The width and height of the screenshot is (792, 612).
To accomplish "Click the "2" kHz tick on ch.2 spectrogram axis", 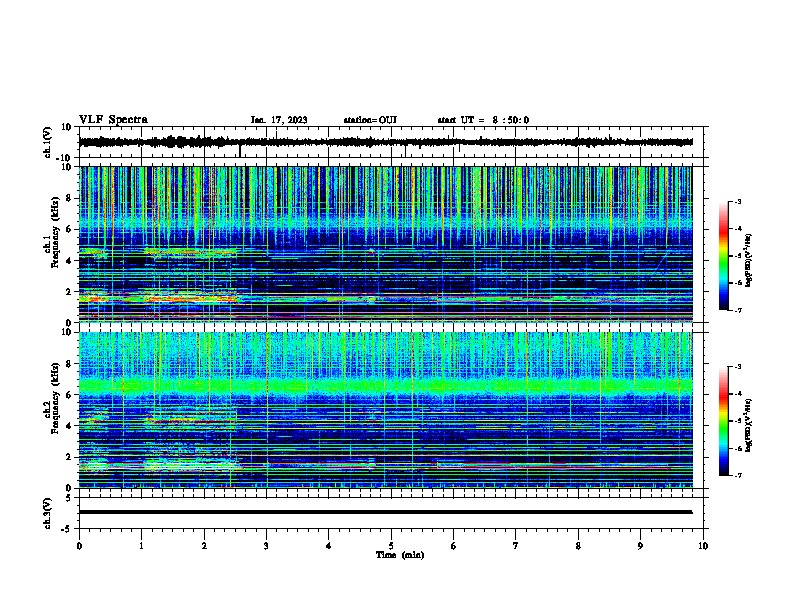I will (69, 457).
